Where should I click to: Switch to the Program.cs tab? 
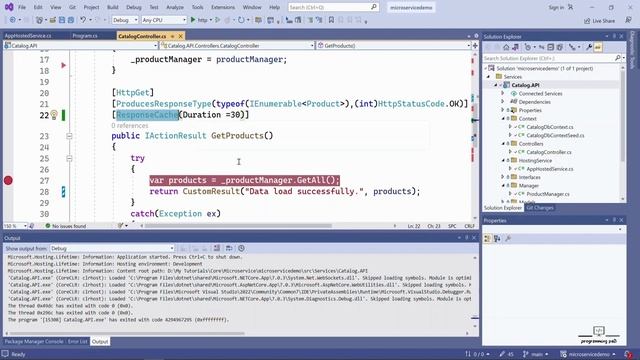coord(85,36)
